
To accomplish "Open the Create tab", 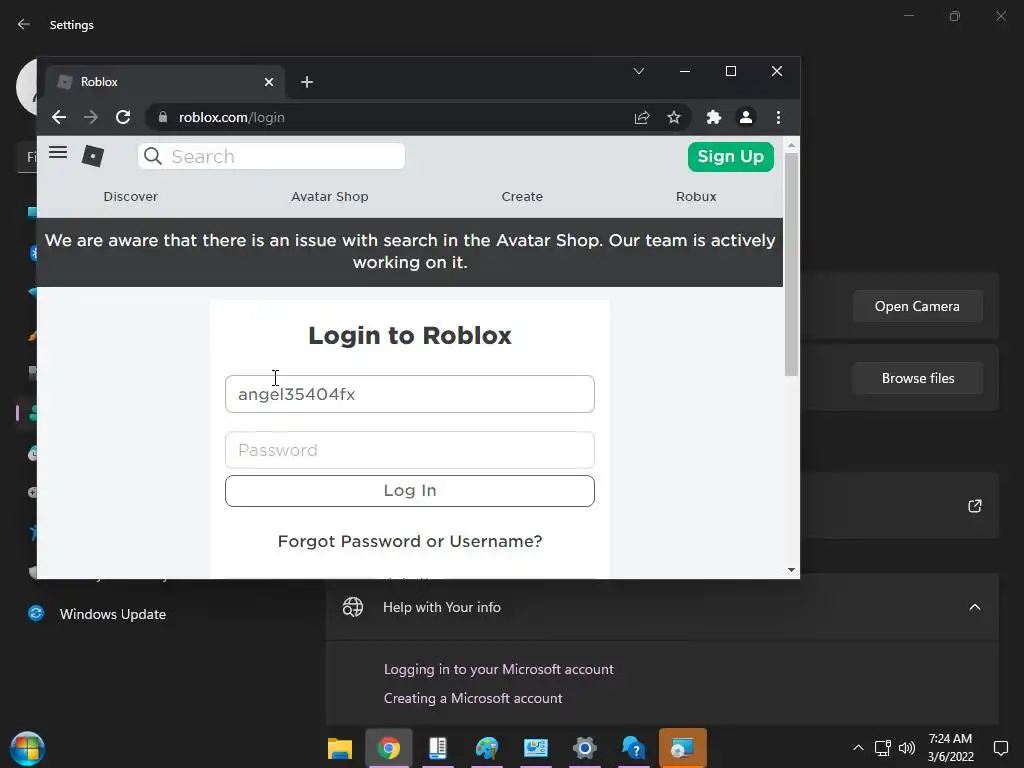I will (522, 197).
